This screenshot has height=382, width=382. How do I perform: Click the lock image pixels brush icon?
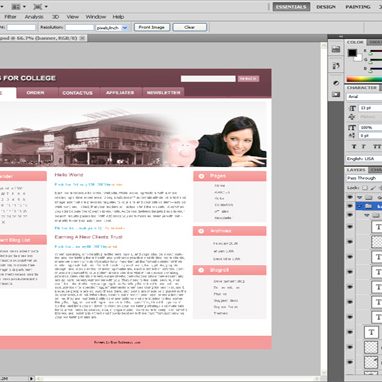[x=373, y=188]
